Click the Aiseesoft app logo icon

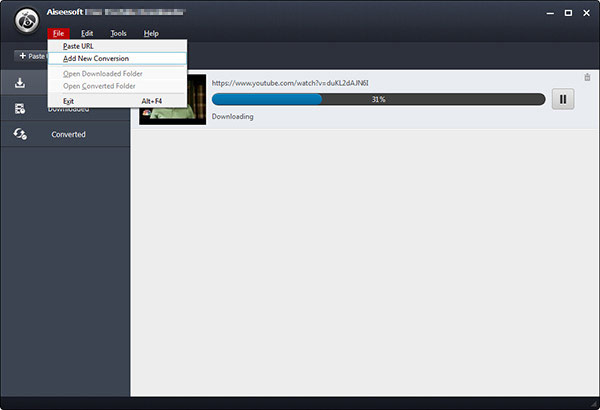(27, 21)
